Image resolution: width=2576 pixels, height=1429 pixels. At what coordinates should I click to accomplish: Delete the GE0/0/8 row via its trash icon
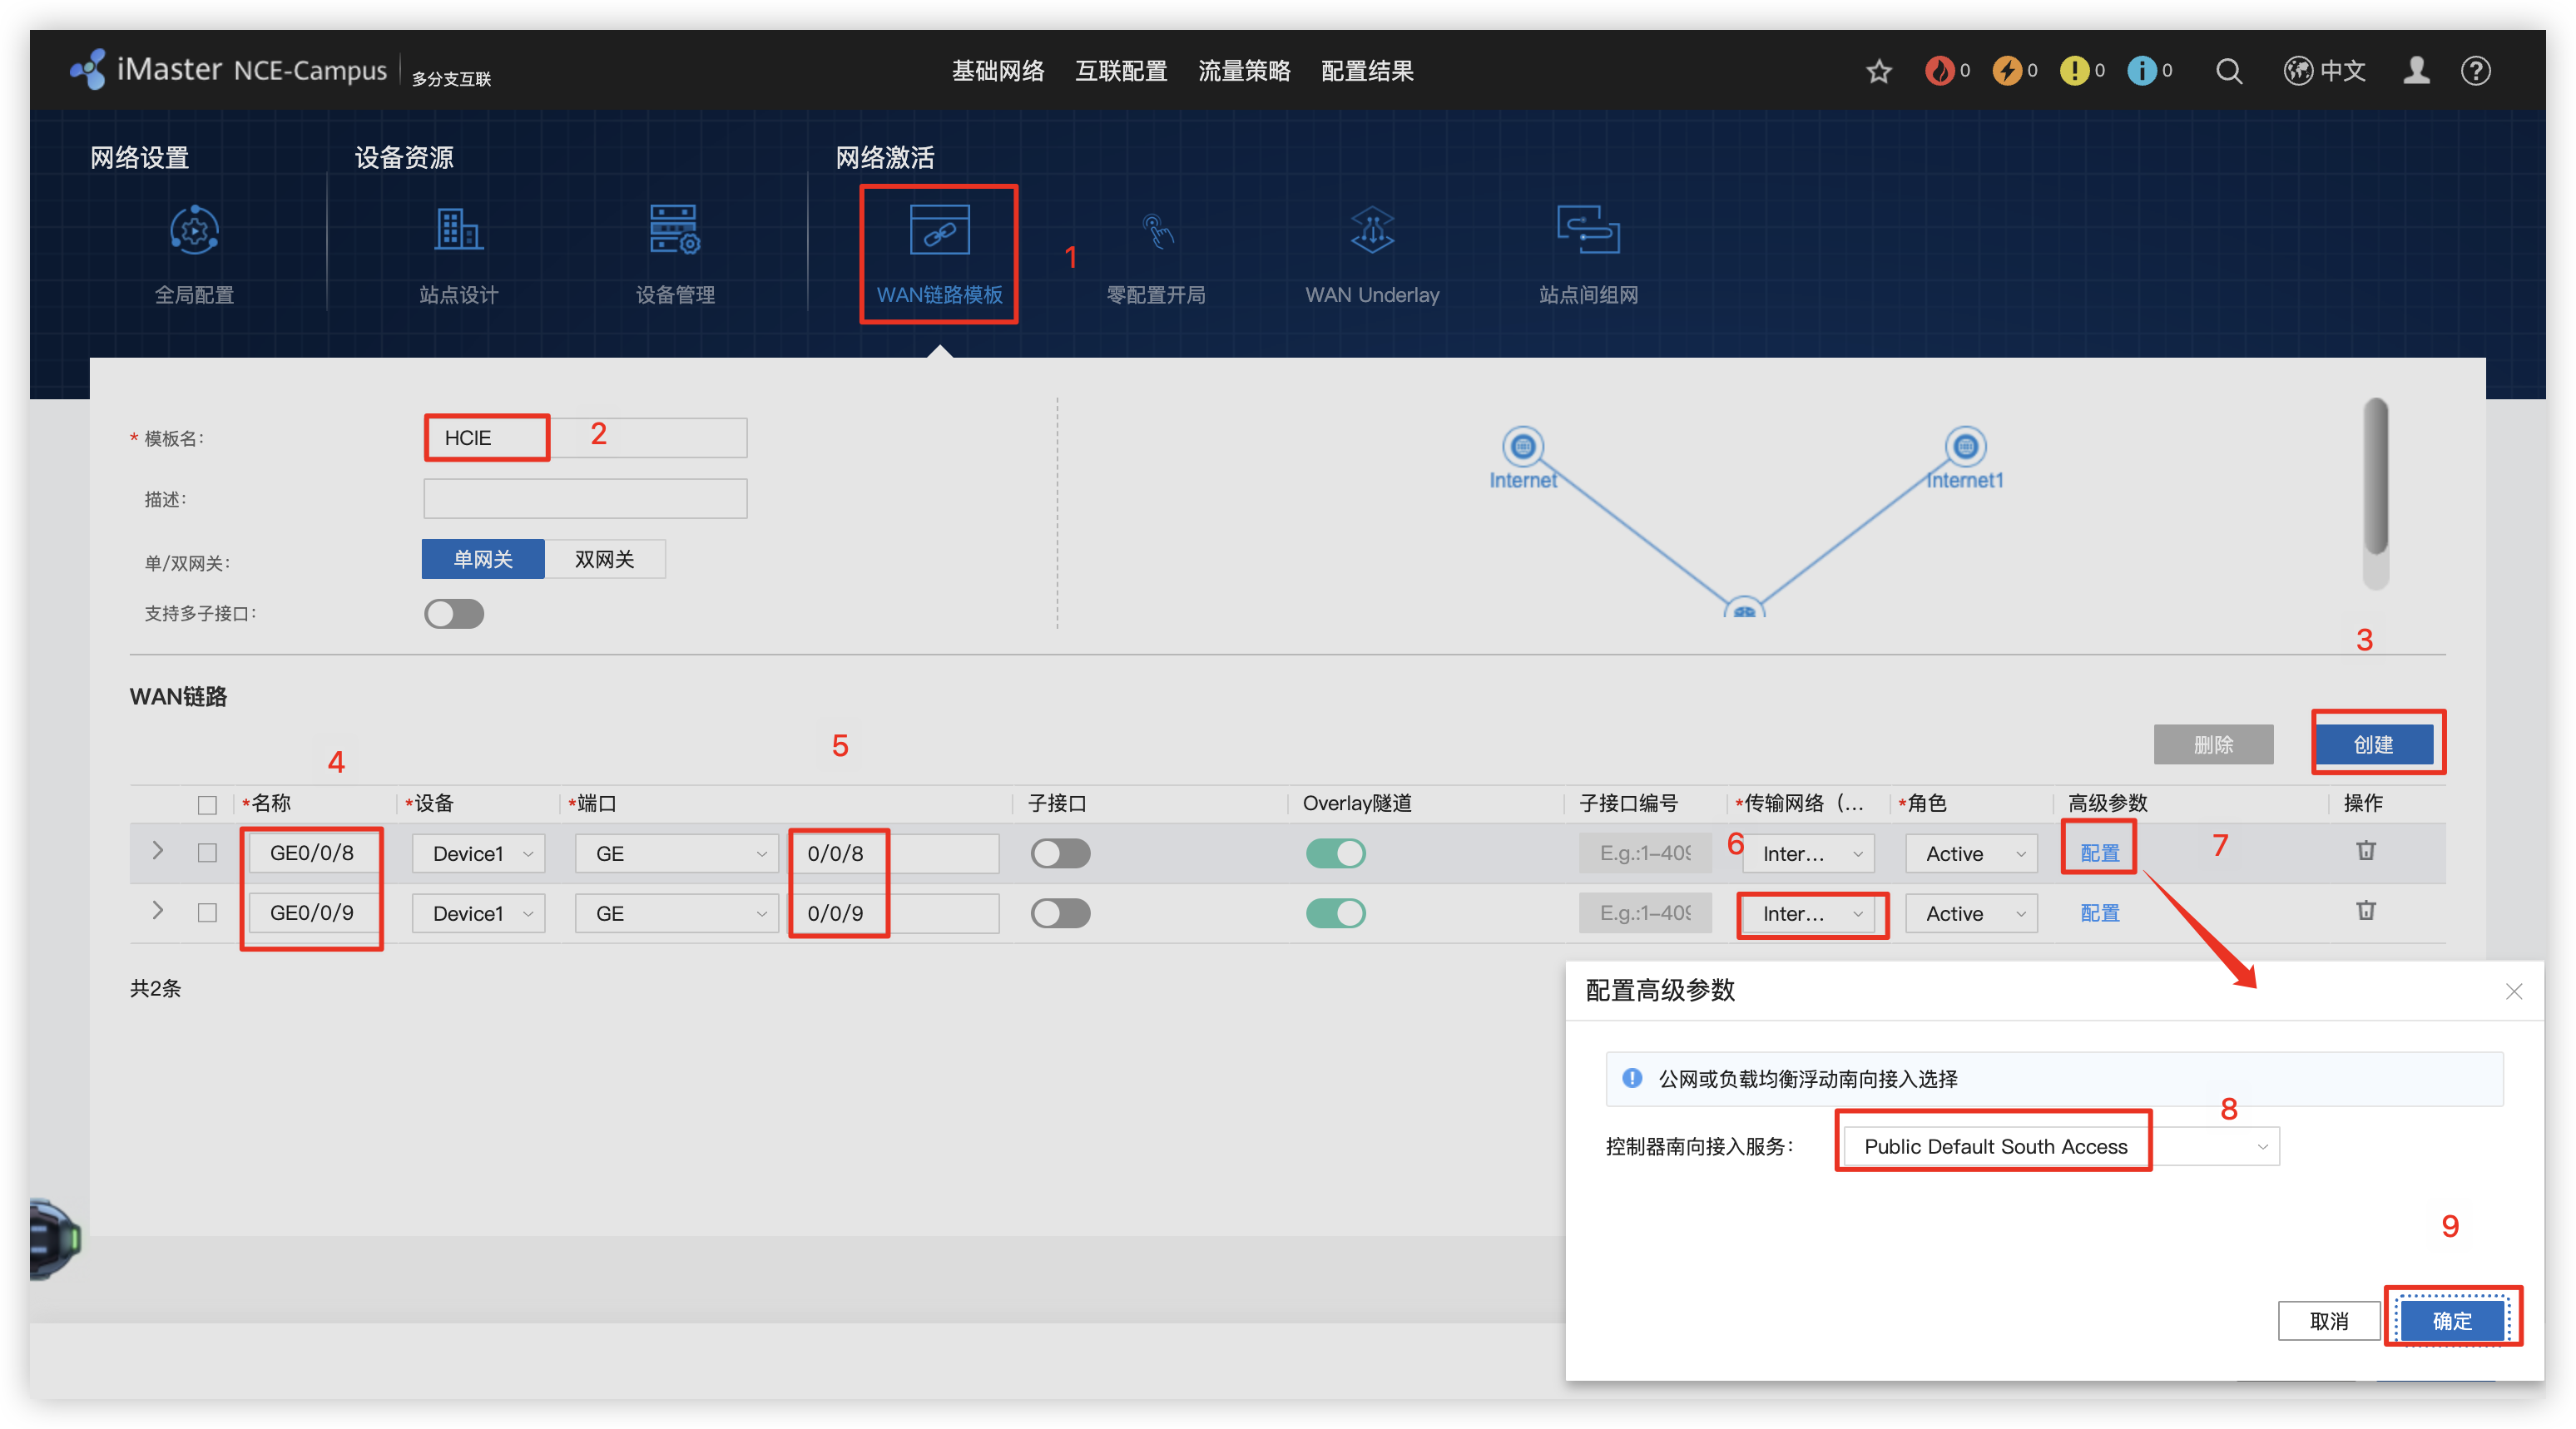tap(2365, 851)
